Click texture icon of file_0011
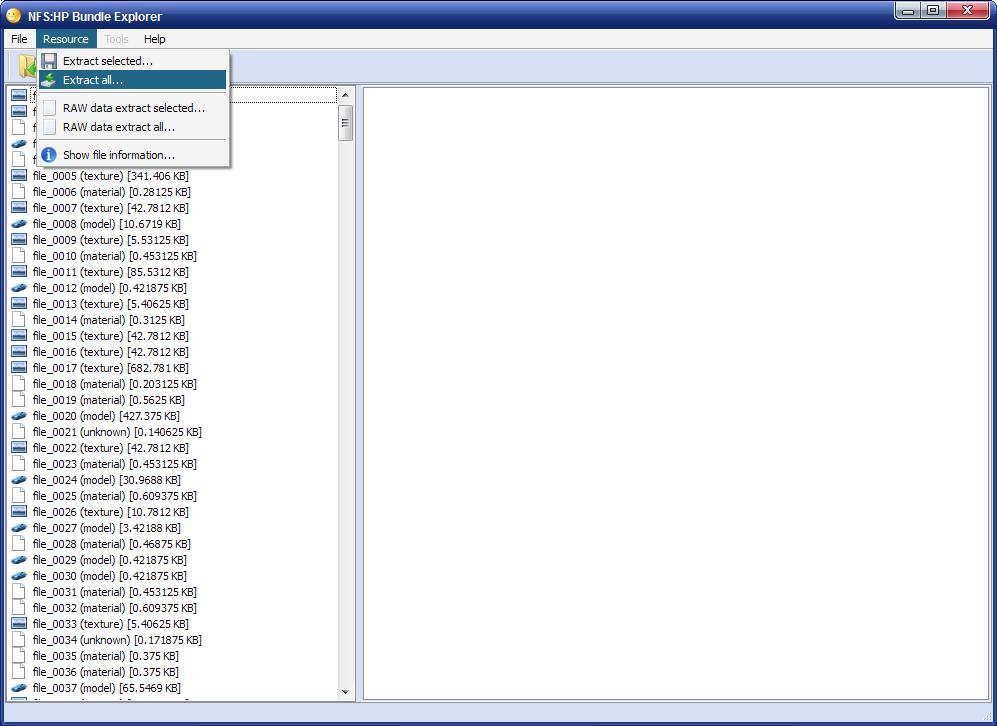The image size is (997, 726). (x=19, y=272)
